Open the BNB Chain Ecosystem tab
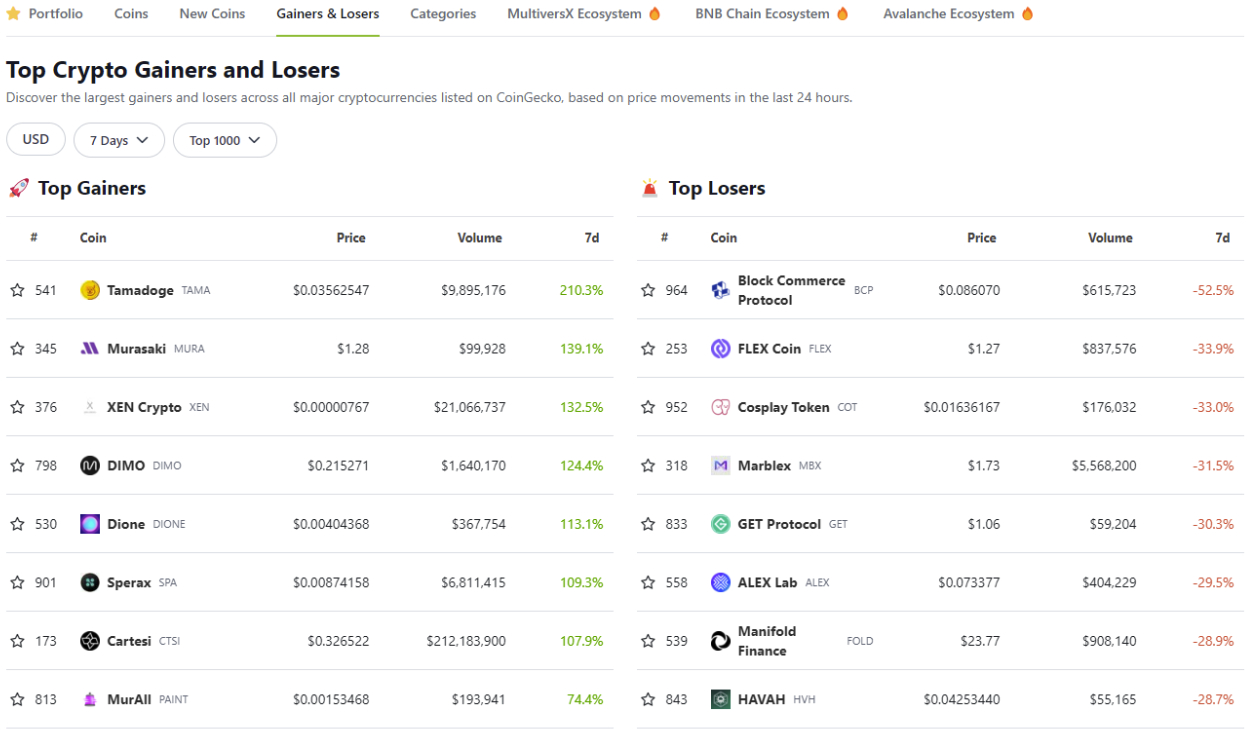The width and height of the screenshot is (1252, 730). tap(772, 14)
